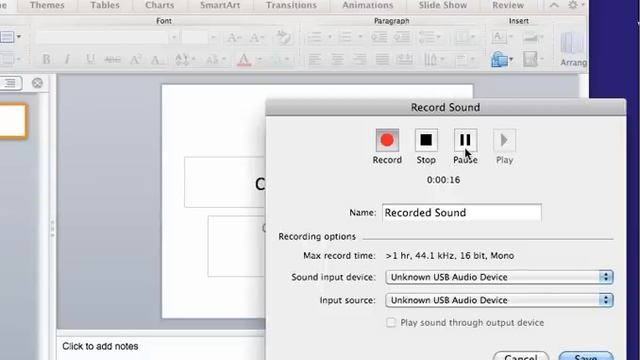
Task: Toggle italic formatting
Action: coord(67,60)
